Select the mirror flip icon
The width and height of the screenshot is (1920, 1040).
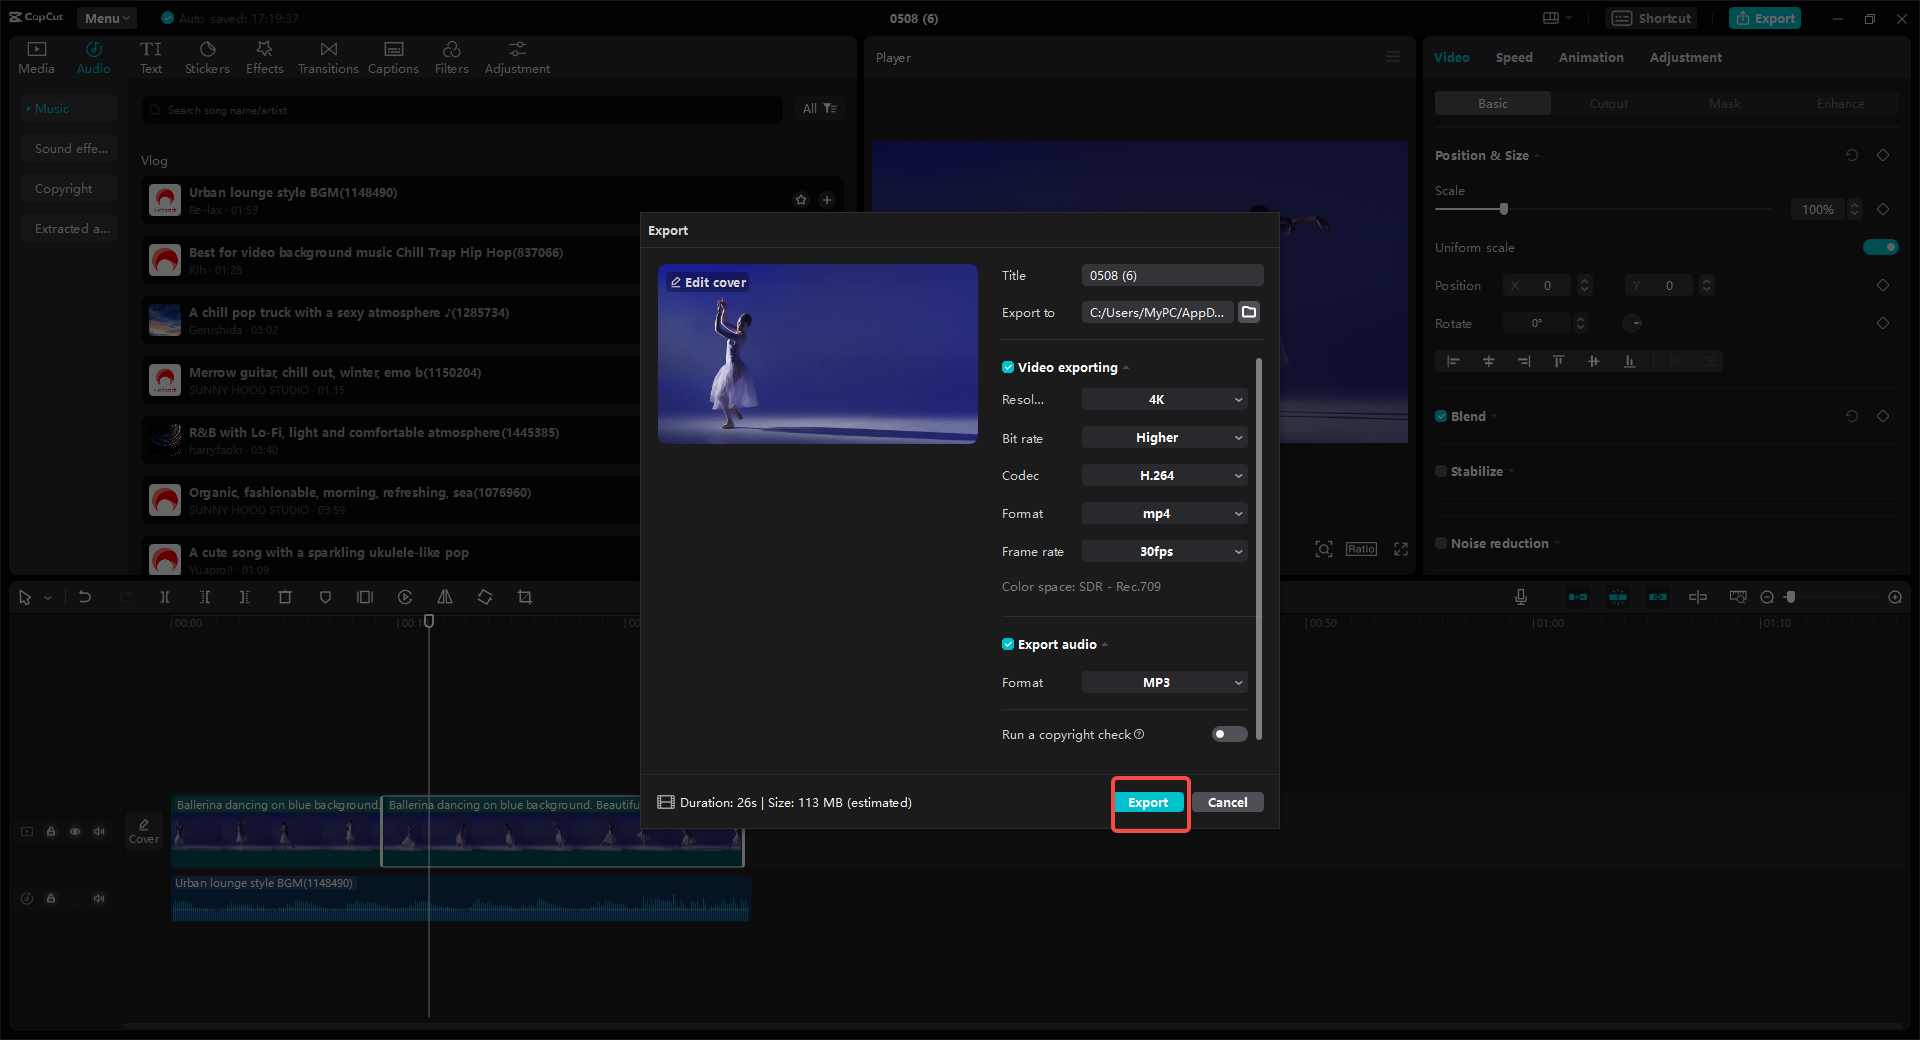click(x=445, y=597)
